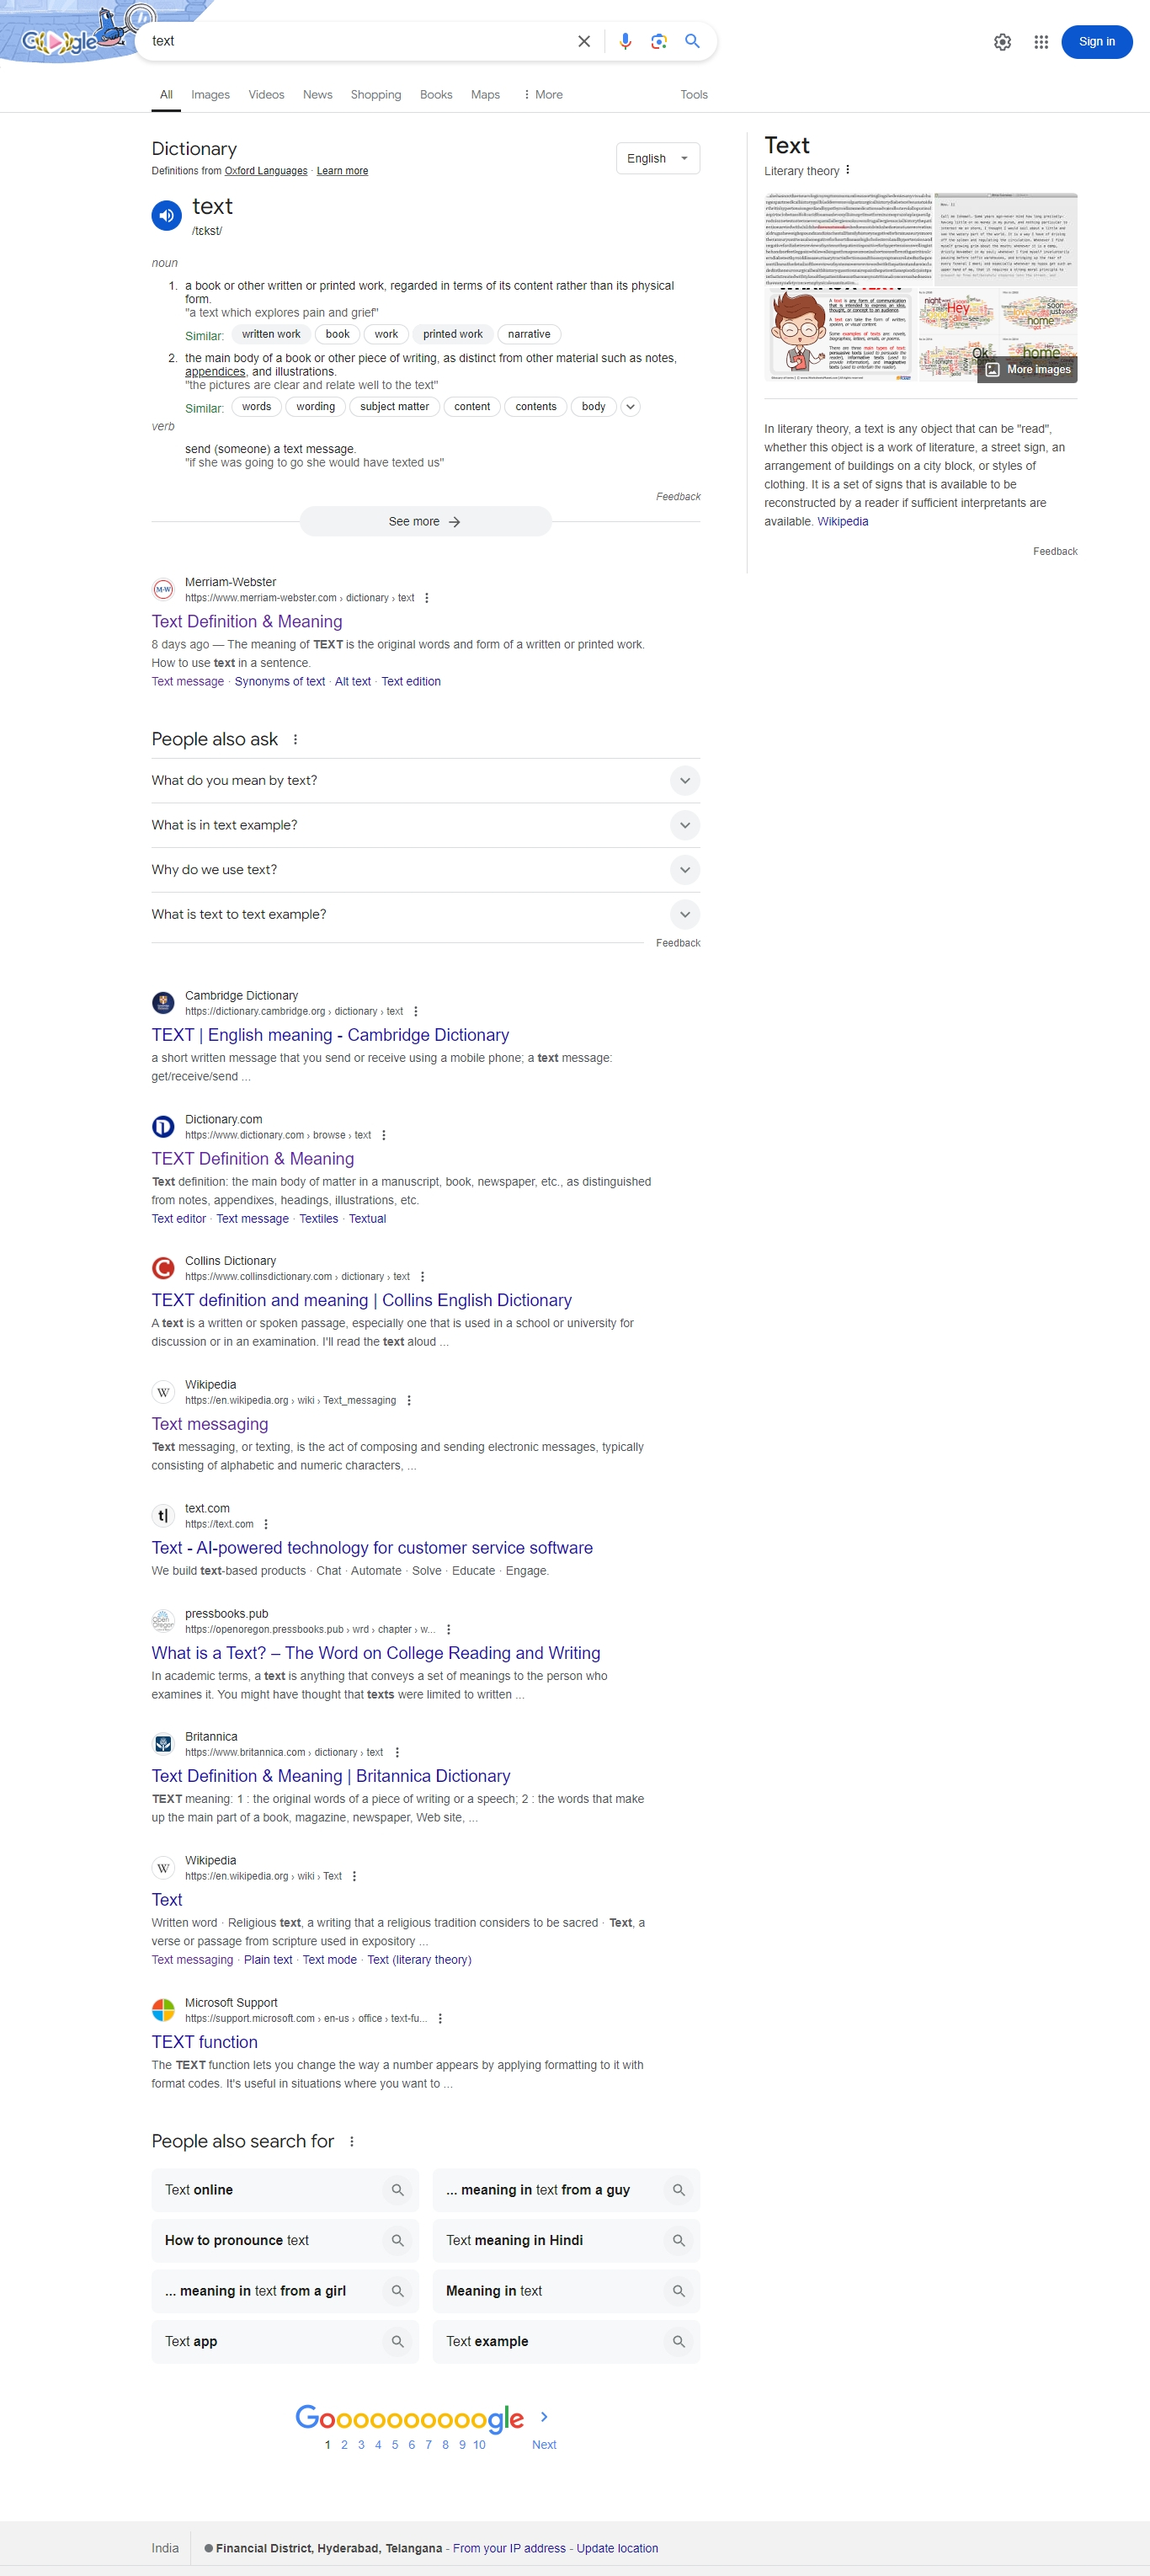
Task: Switch to the Images tab
Action: 210,95
